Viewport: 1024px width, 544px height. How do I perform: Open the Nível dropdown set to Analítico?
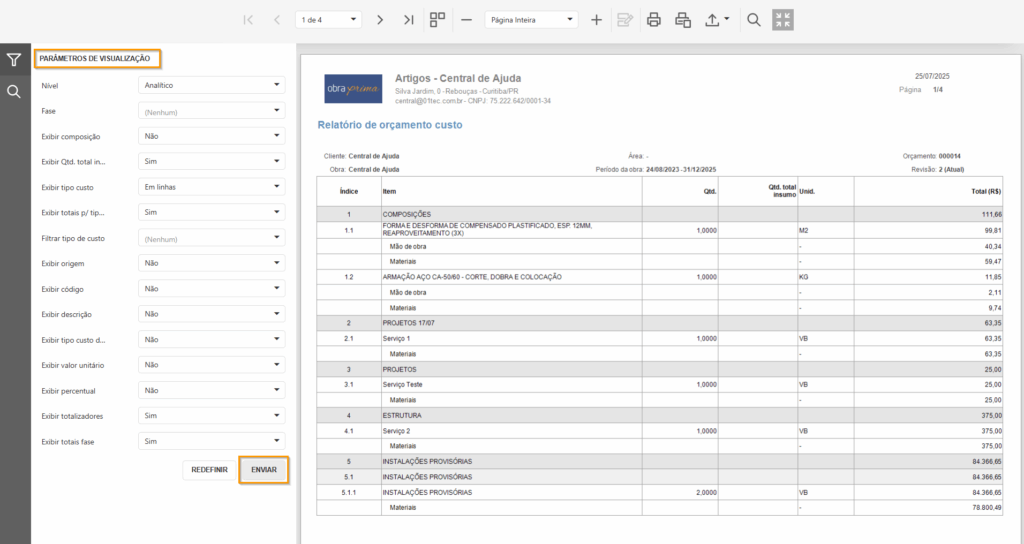click(212, 85)
